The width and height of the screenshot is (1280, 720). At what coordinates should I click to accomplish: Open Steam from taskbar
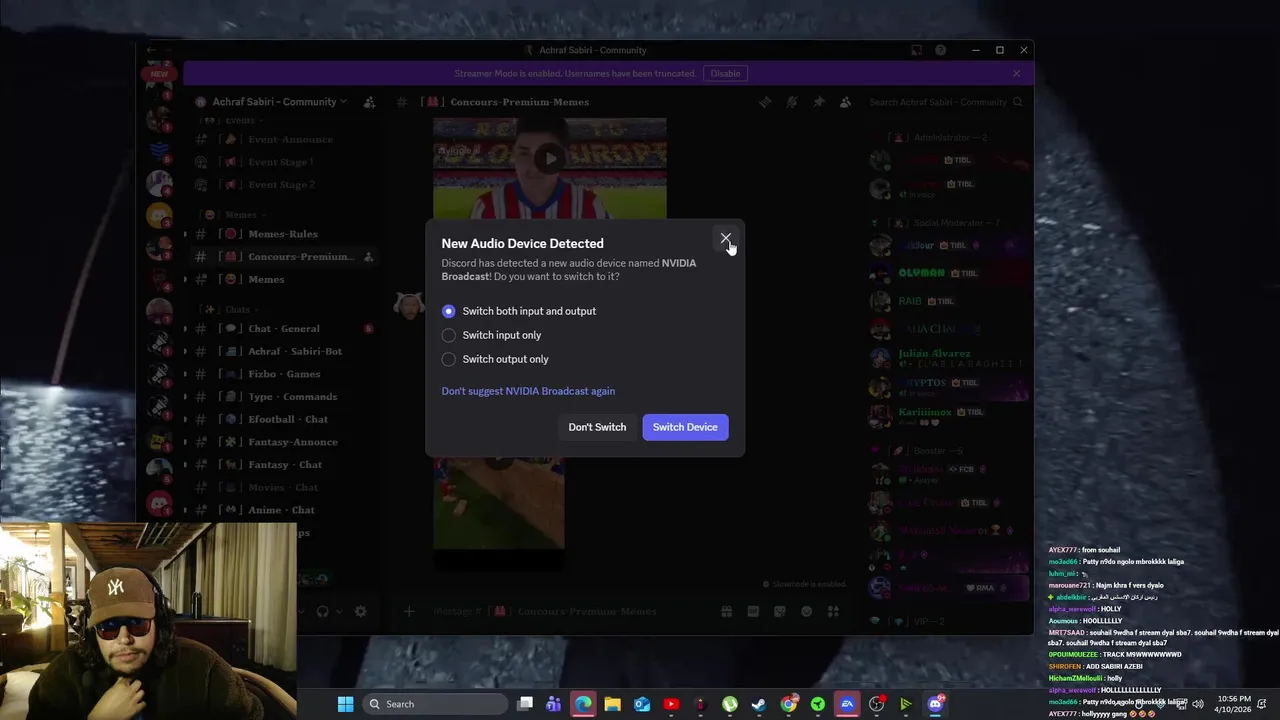point(759,704)
